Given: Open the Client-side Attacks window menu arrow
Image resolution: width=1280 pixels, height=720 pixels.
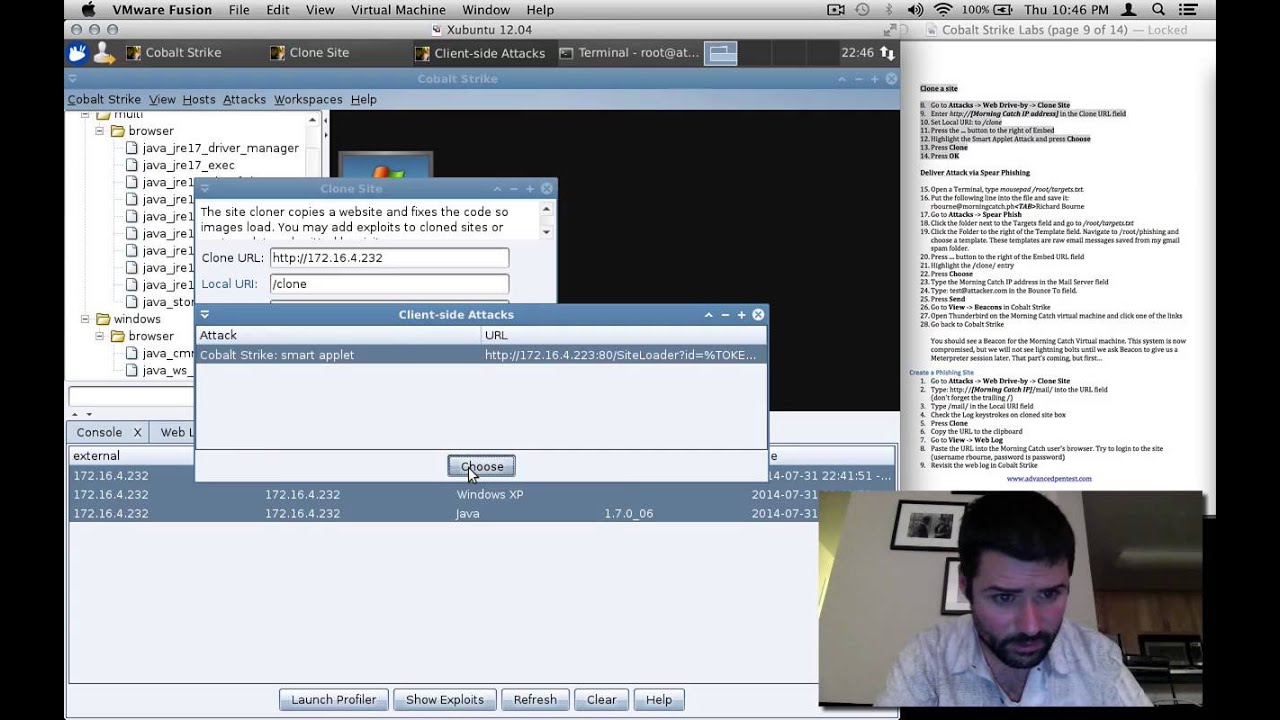Looking at the screenshot, I should coord(204,314).
